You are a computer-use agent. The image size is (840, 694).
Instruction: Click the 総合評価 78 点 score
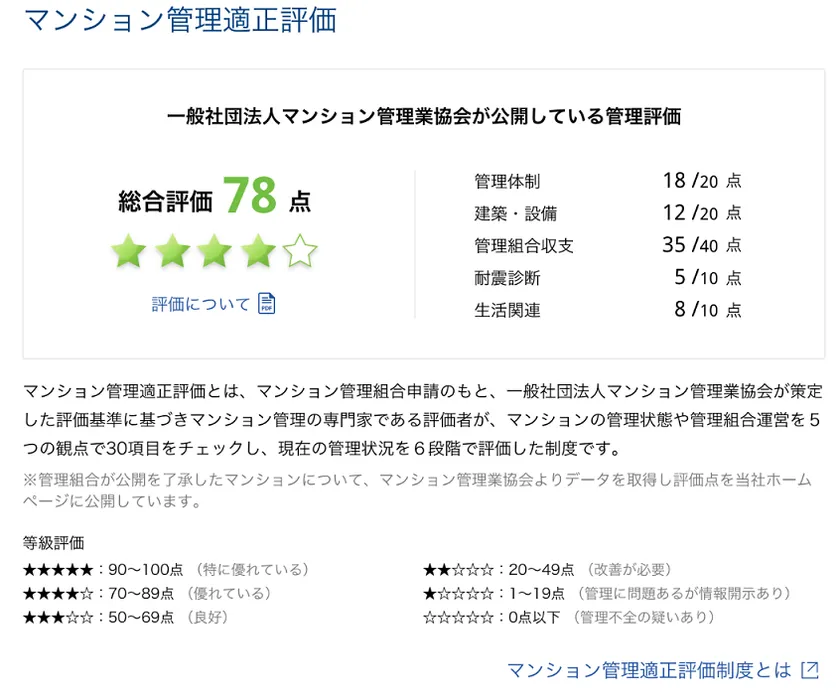pyautogui.click(x=214, y=197)
